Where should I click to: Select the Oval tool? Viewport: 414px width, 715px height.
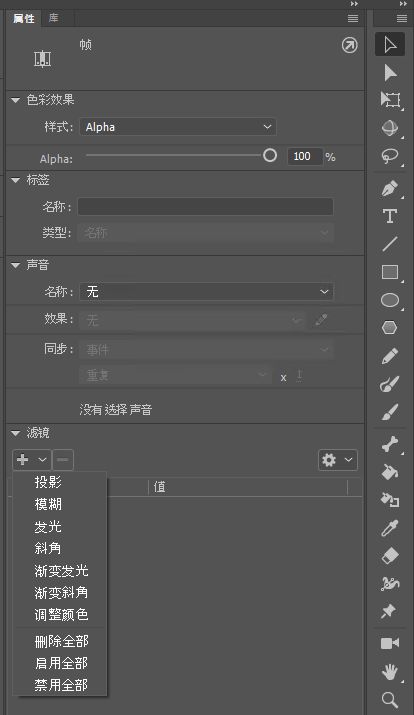(390, 300)
